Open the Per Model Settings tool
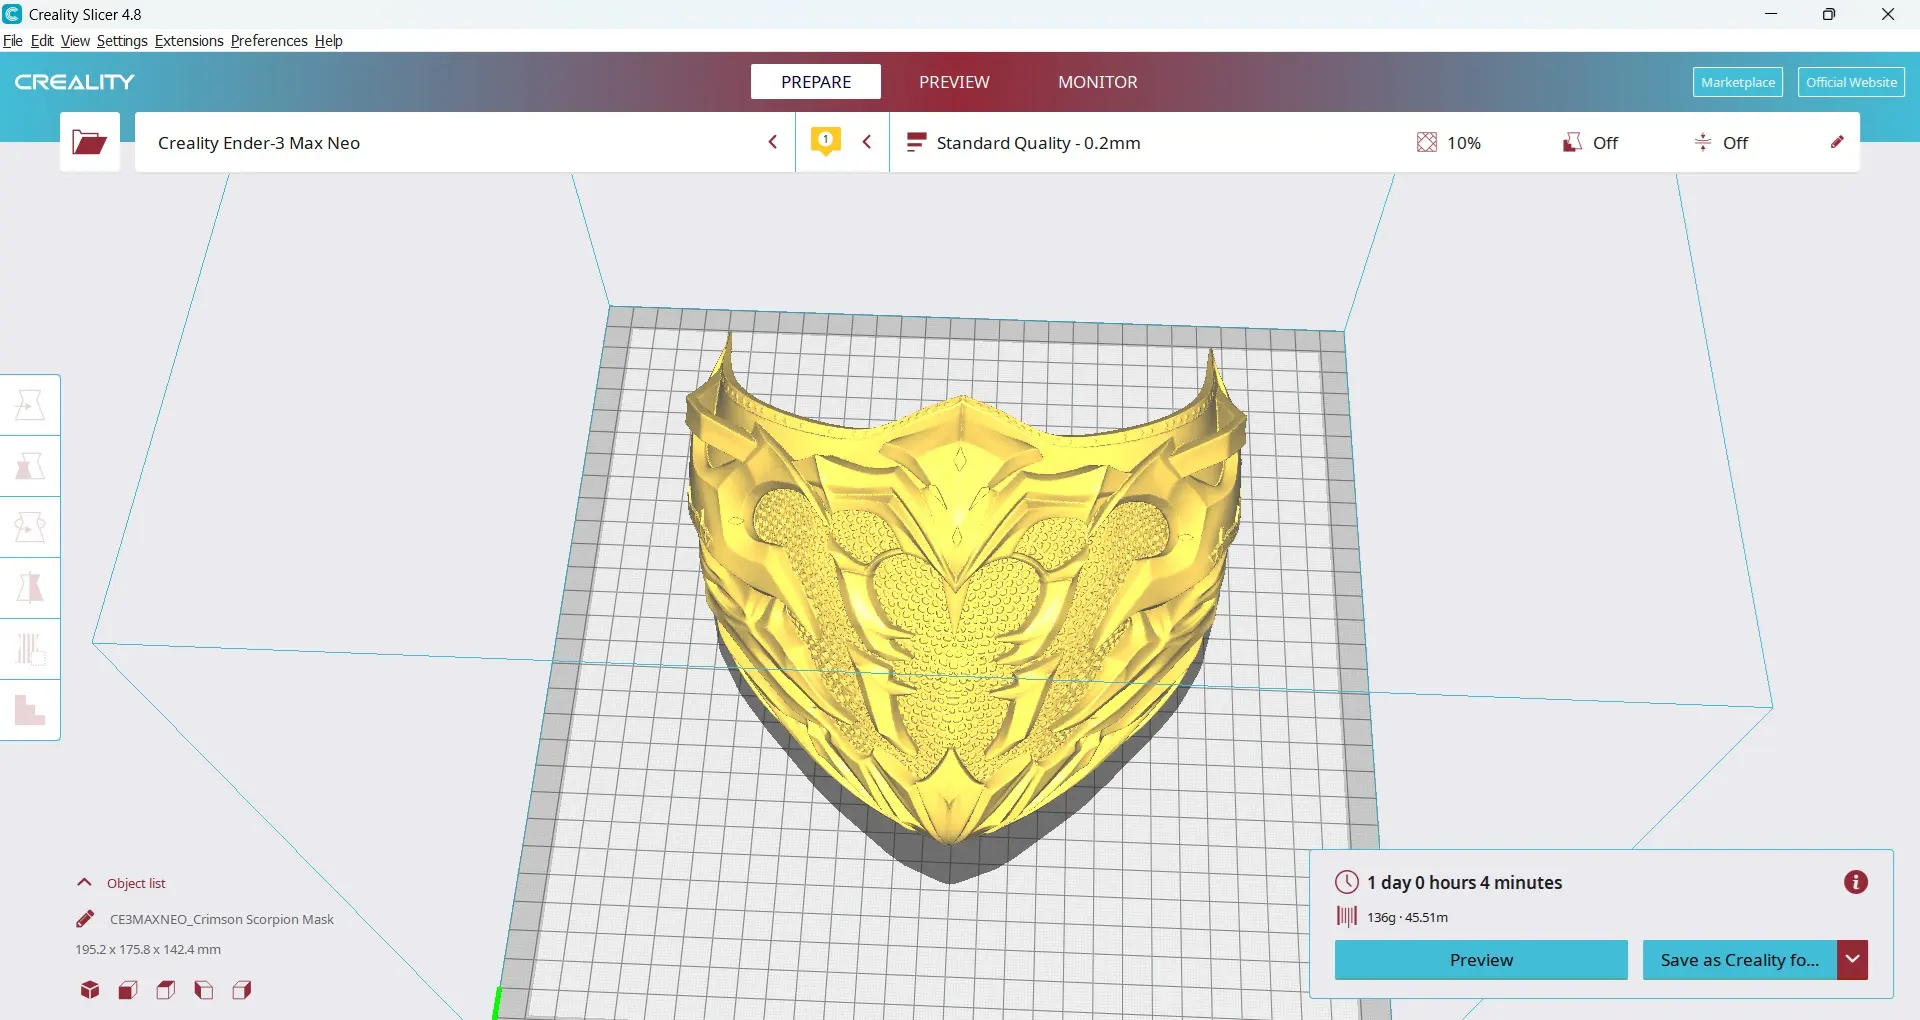Image resolution: width=1920 pixels, height=1020 pixels. [x=30, y=649]
